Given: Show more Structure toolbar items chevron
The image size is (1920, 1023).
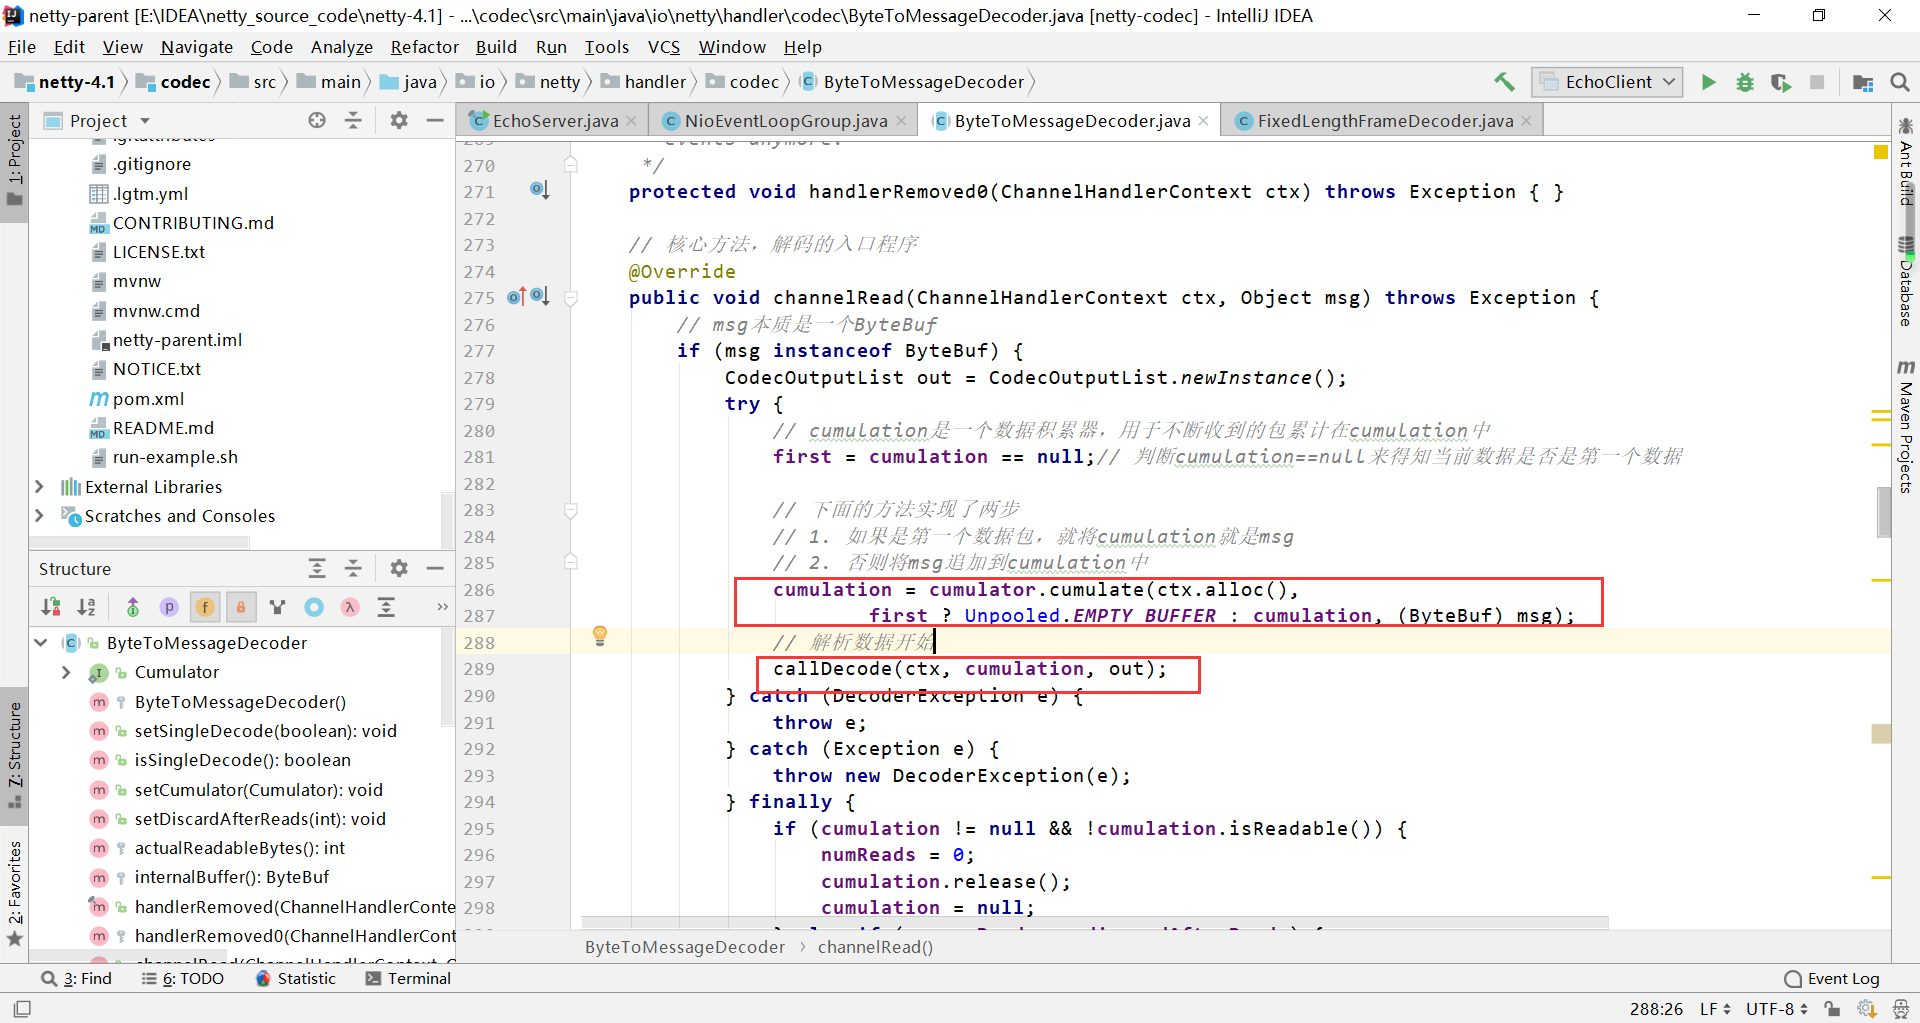Looking at the screenshot, I should click(x=442, y=607).
